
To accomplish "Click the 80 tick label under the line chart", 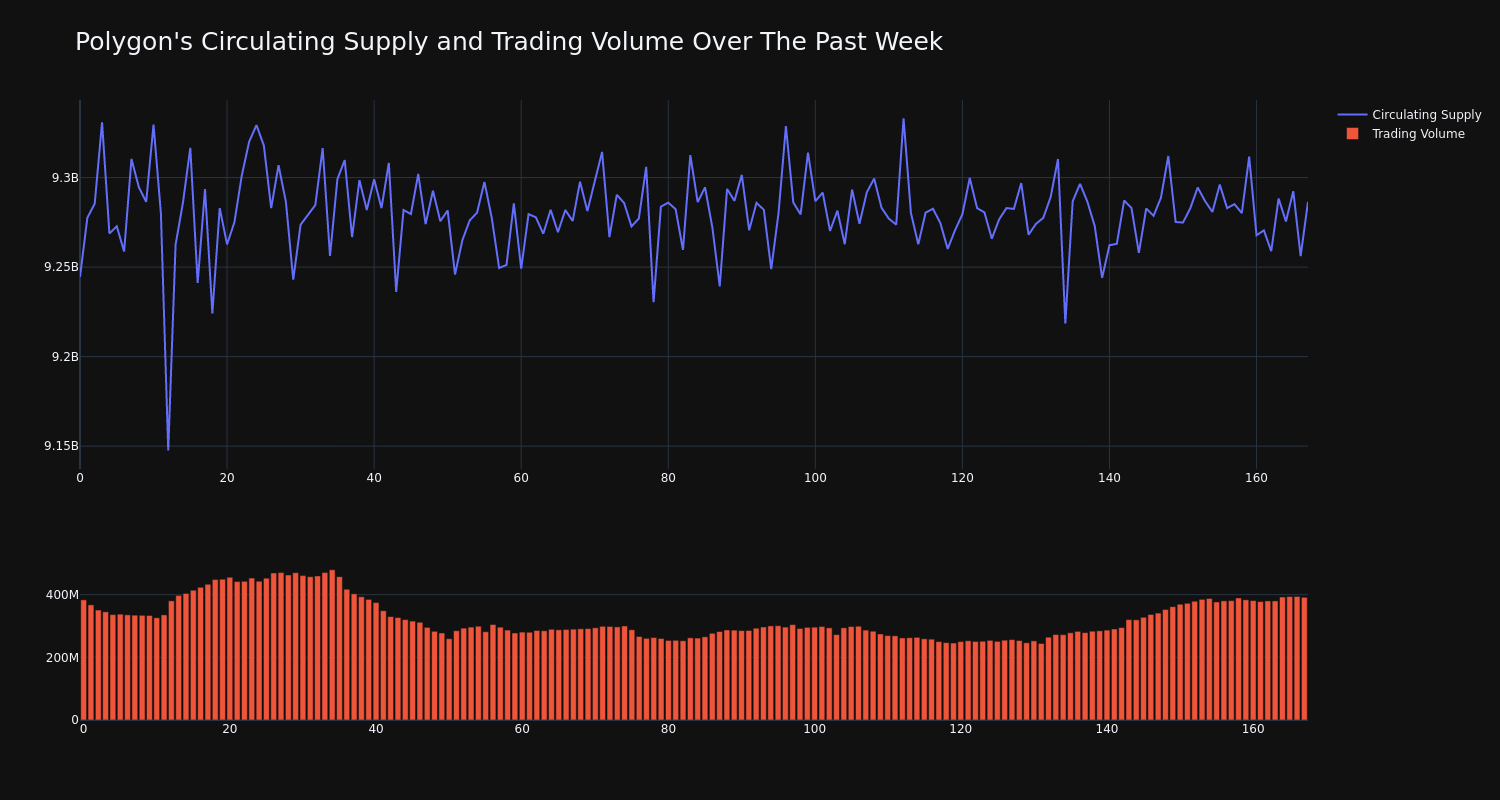I will (x=668, y=478).
